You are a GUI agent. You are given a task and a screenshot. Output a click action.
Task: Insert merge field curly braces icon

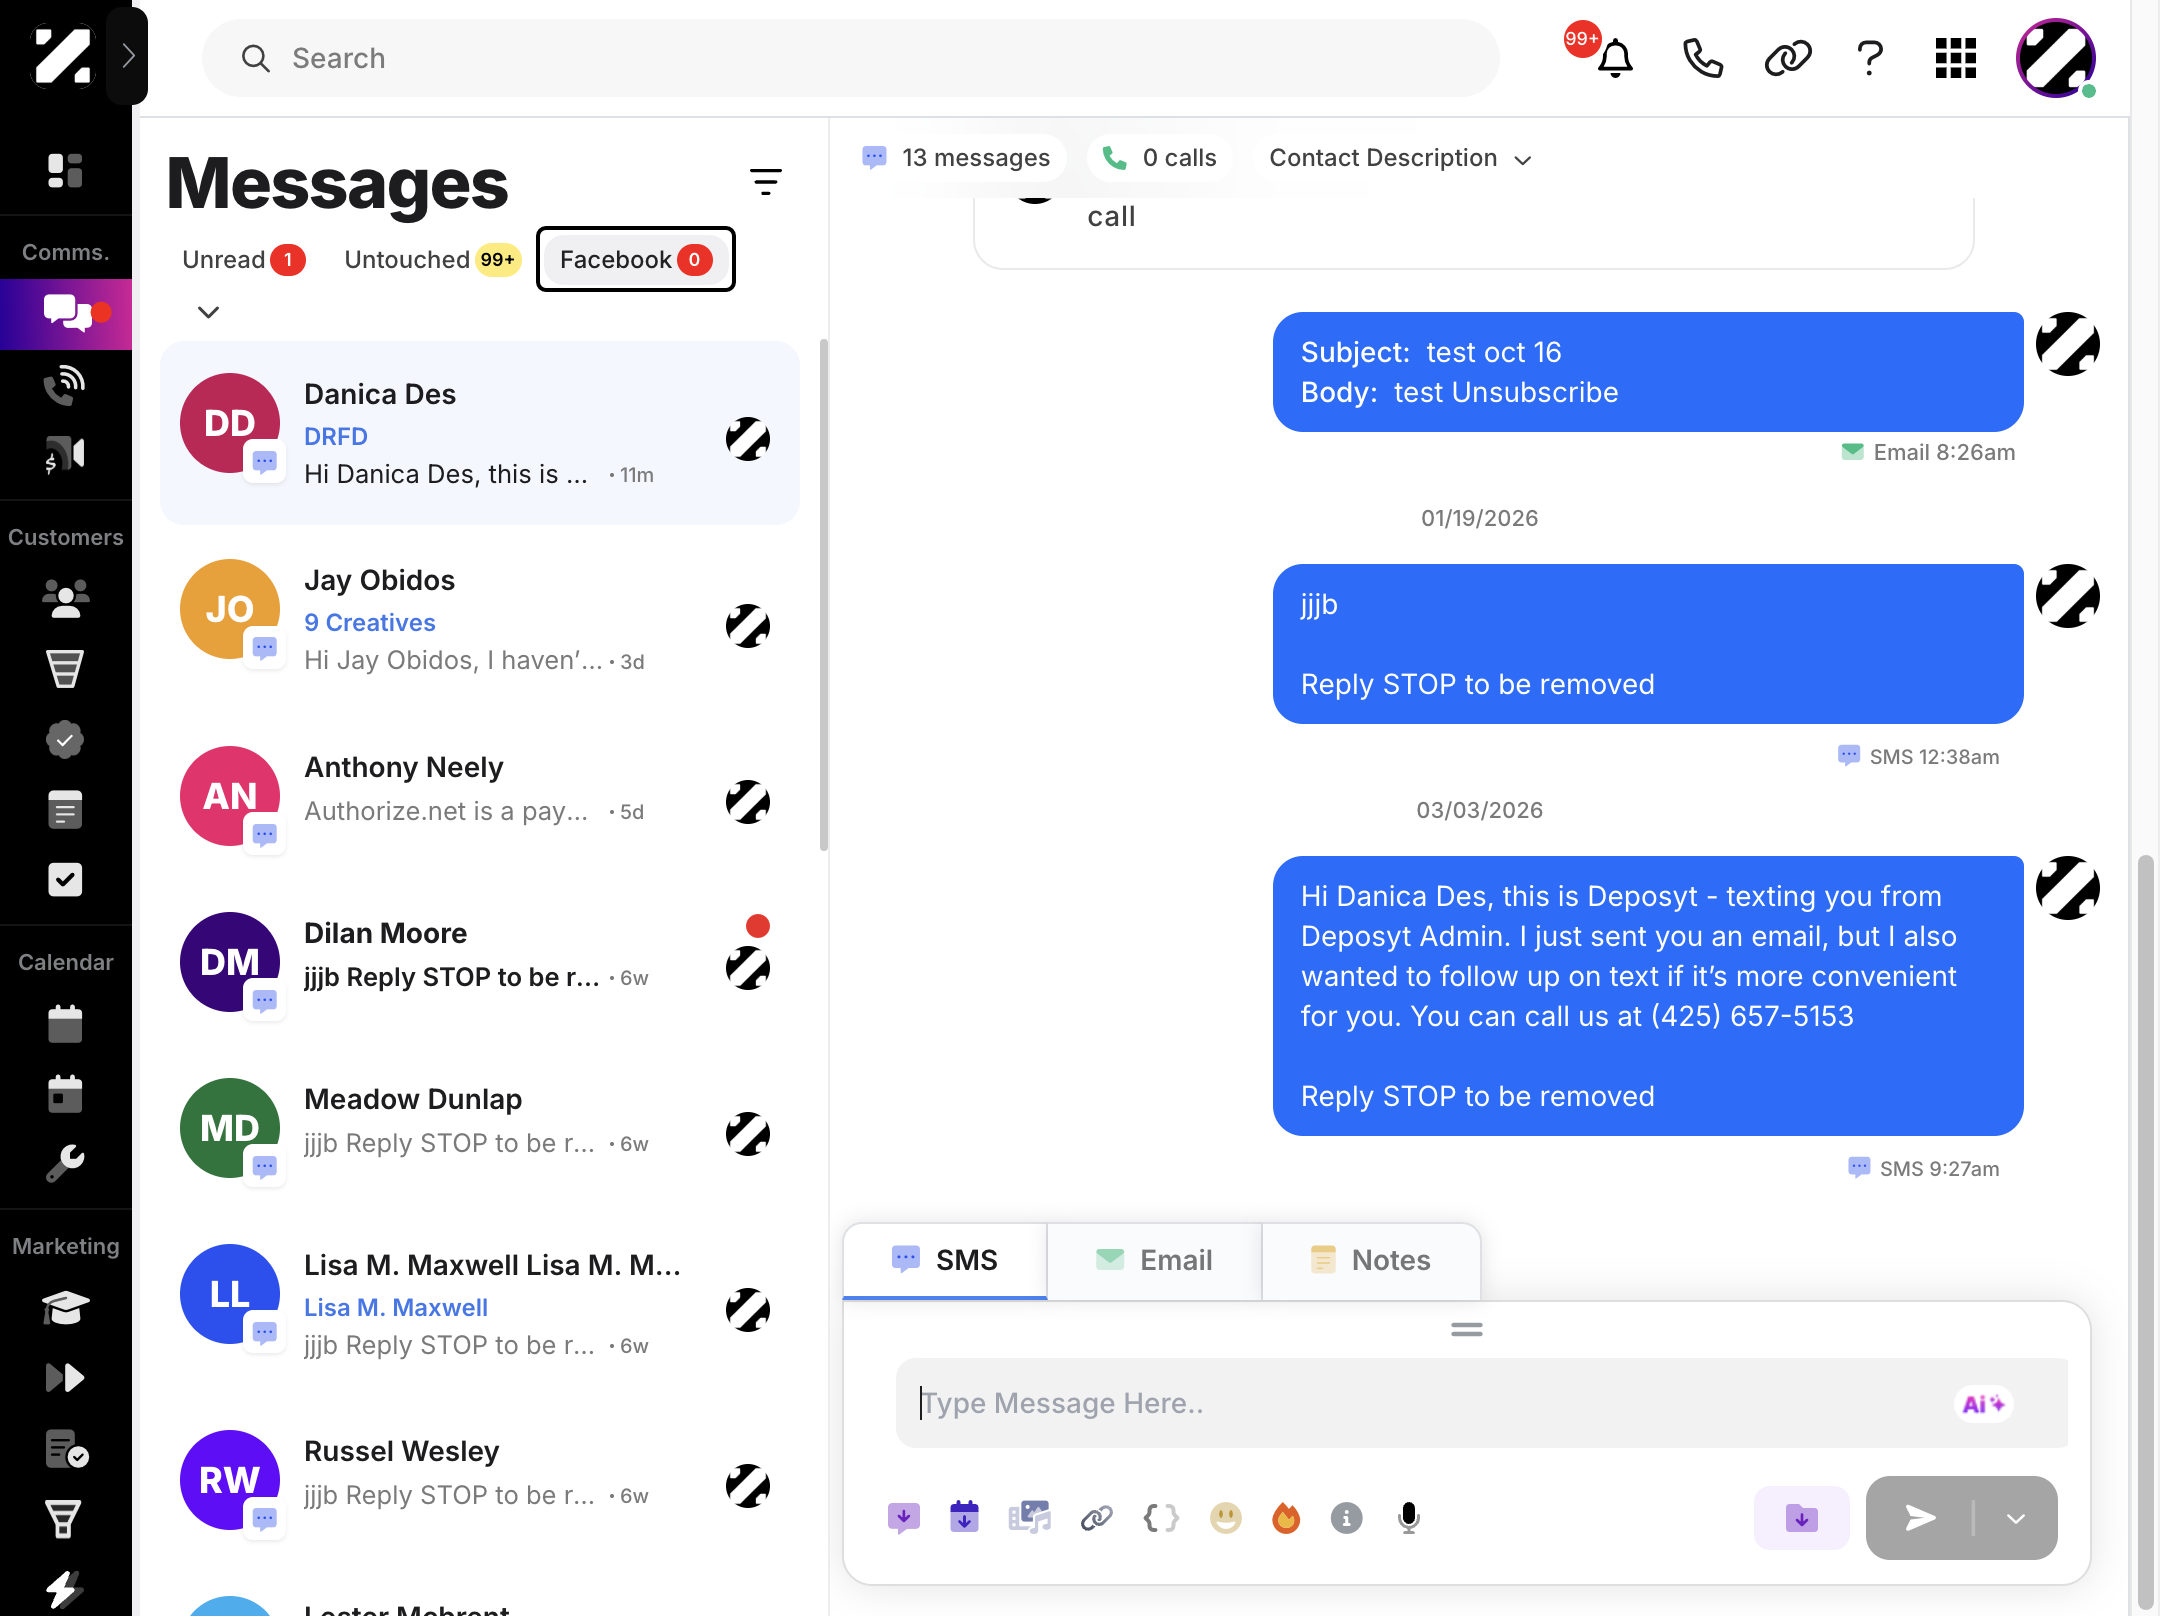click(x=1161, y=1518)
